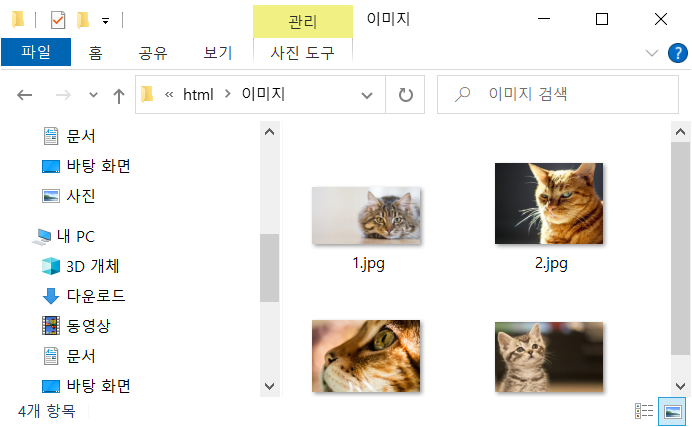Viewport: 692px width, 427px height.
Task: Click the folder icon in the title bar
Action: click(18, 20)
